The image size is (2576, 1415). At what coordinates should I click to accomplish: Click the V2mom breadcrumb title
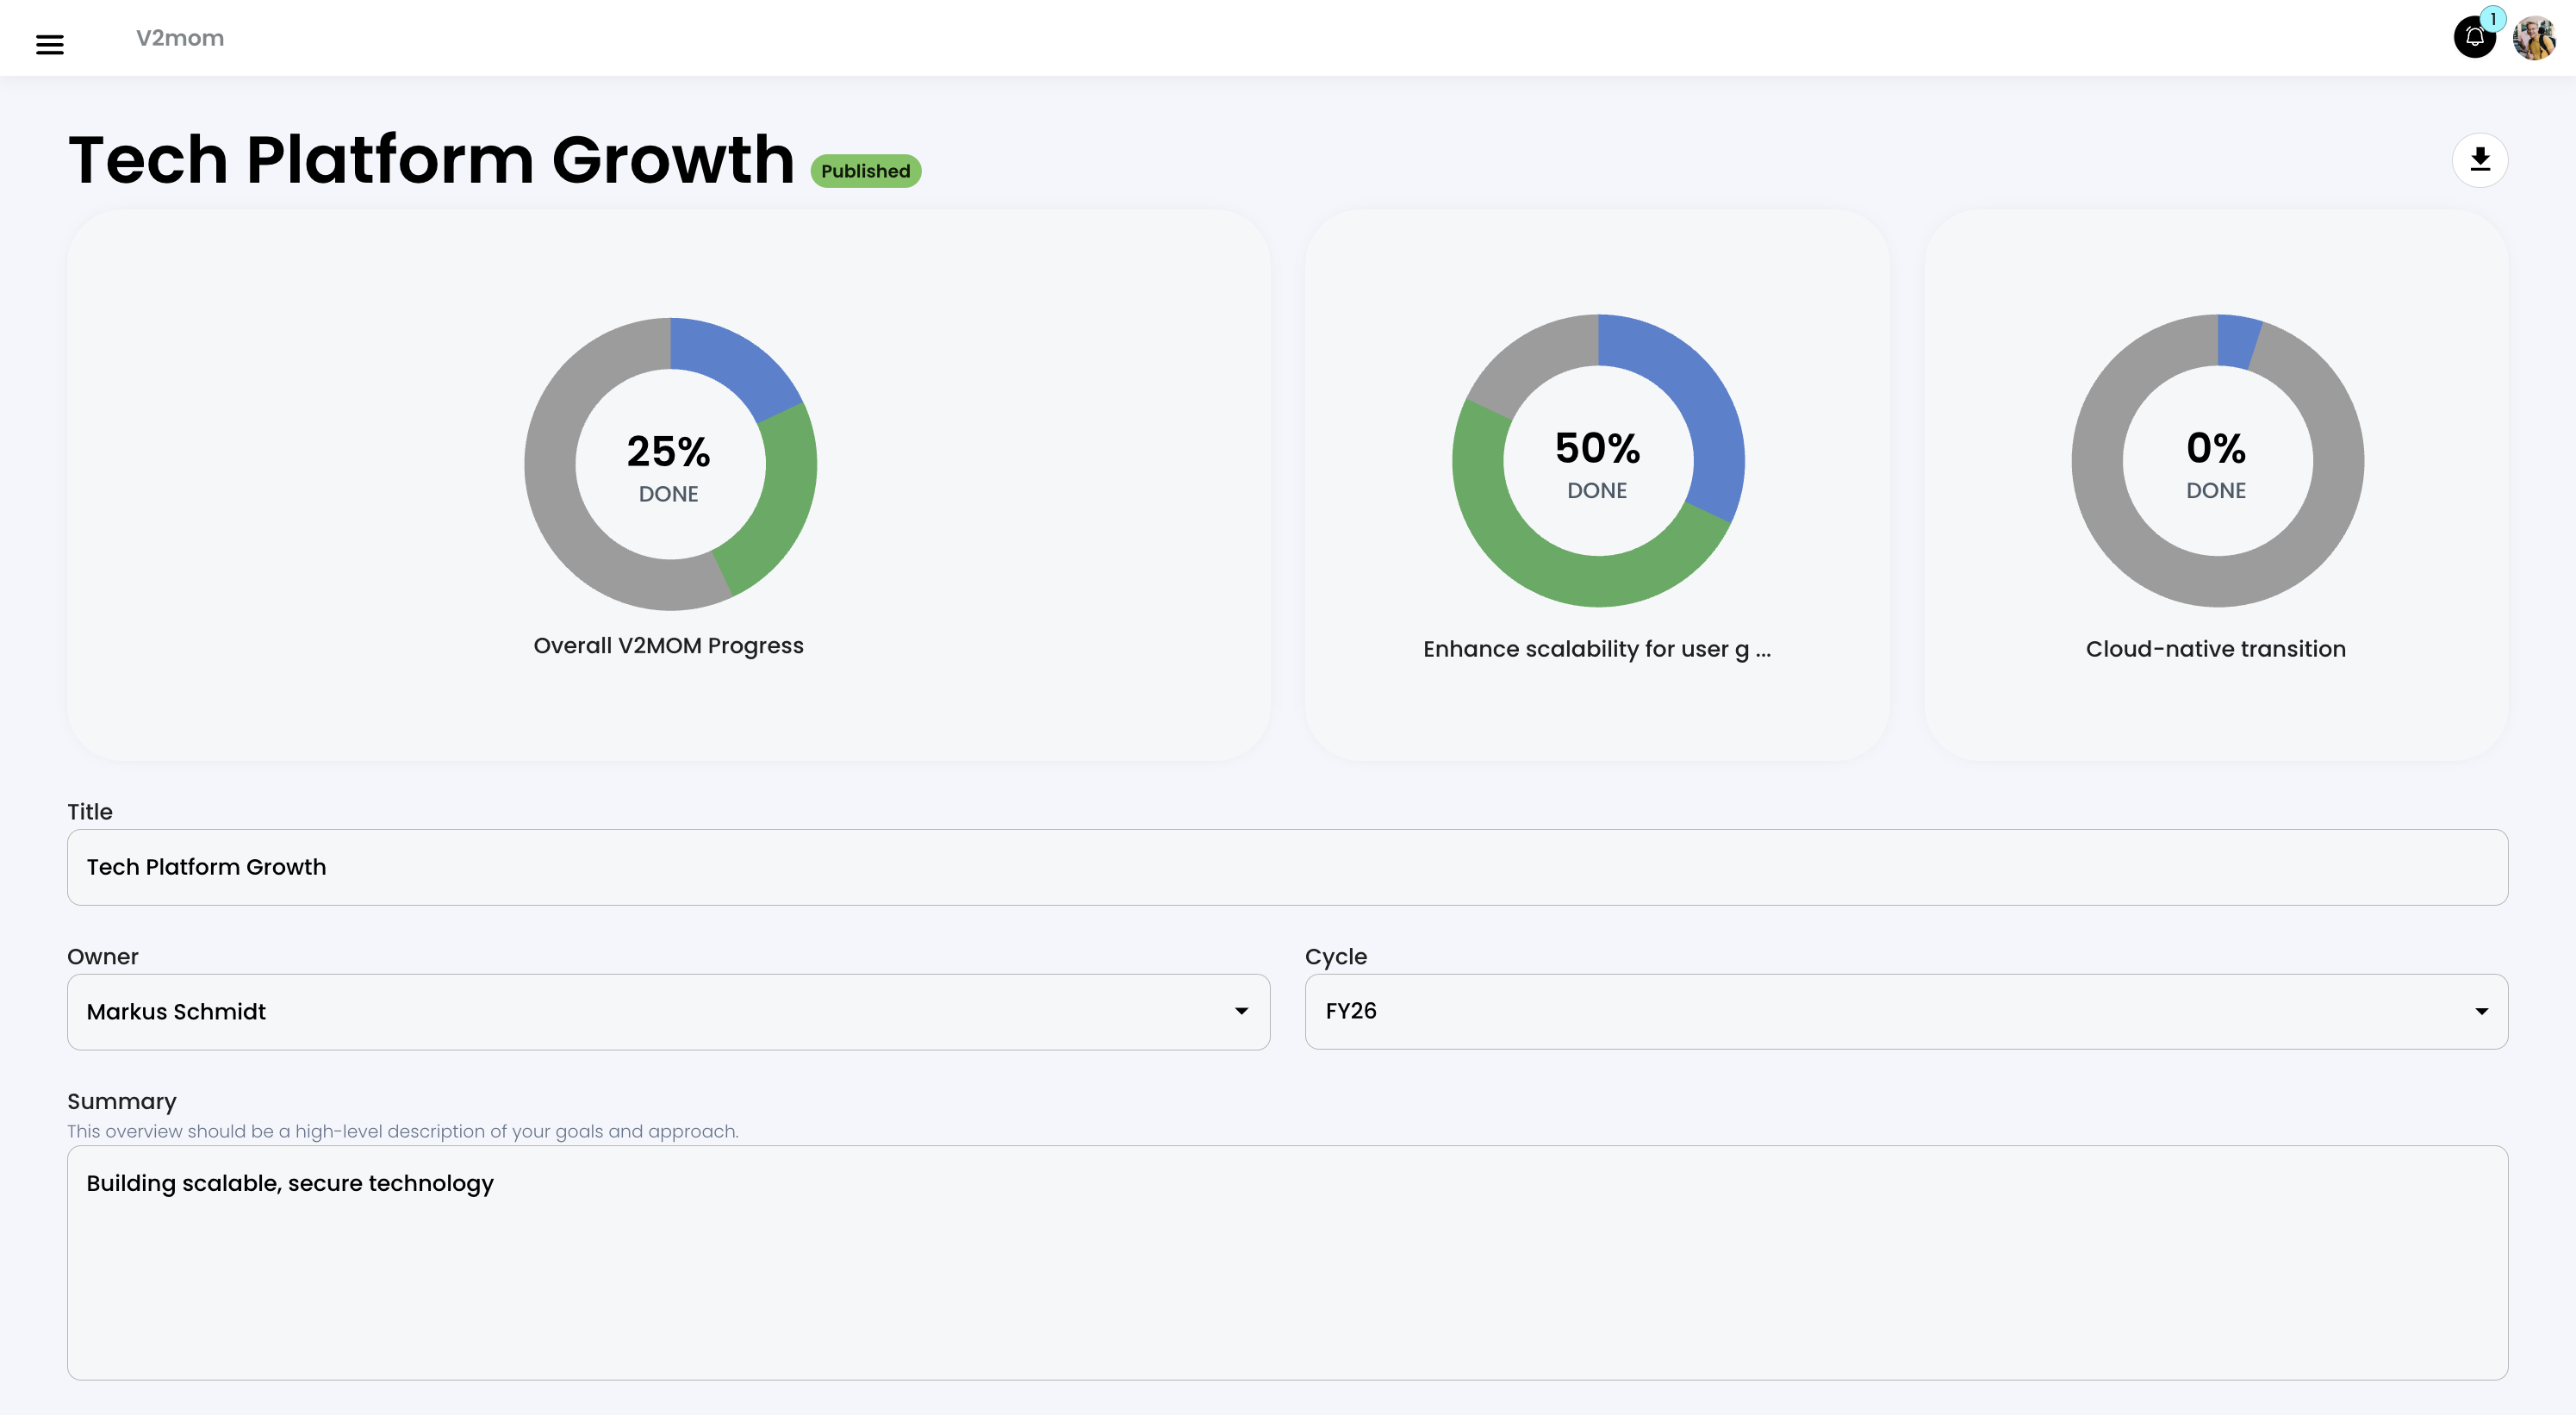point(180,38)
